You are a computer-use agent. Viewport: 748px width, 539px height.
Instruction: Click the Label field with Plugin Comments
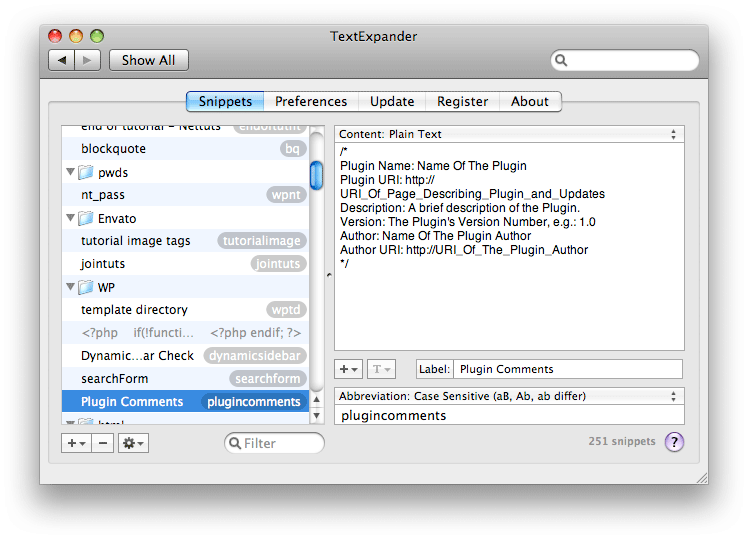click(568, 369)
